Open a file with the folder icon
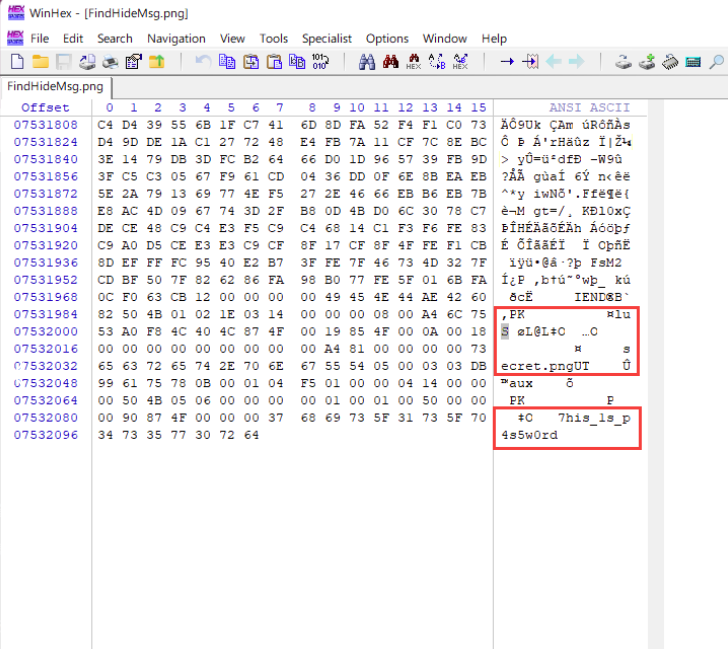This screenshot has height=649, width=728. point(40,62)
